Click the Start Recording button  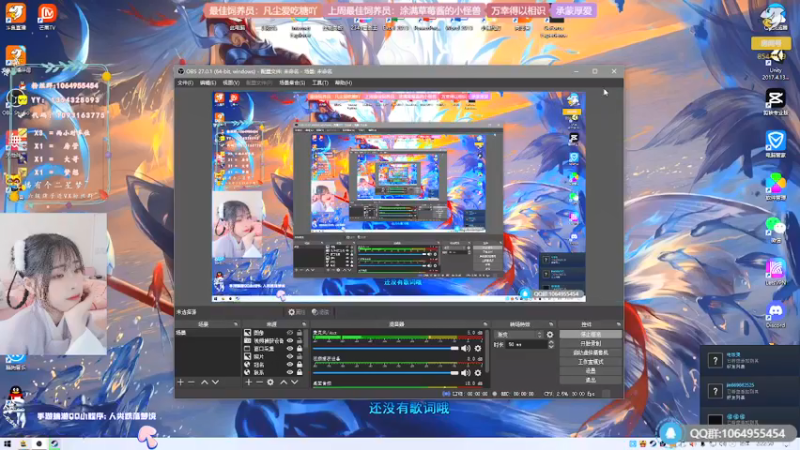coord(590,343)
